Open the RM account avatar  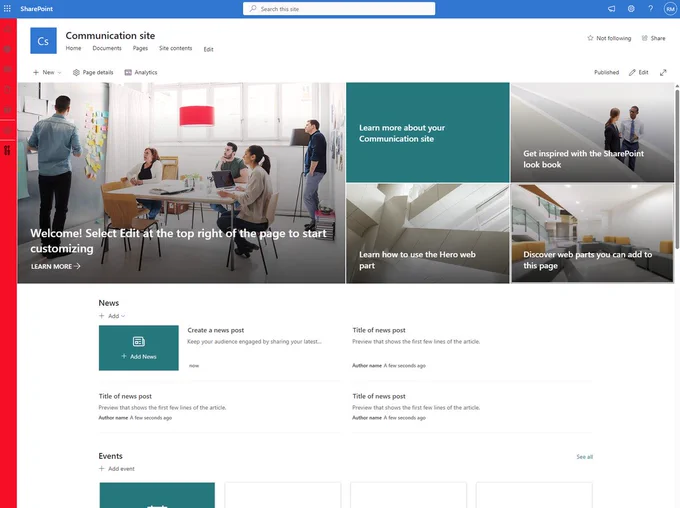(x=670, y=9)
